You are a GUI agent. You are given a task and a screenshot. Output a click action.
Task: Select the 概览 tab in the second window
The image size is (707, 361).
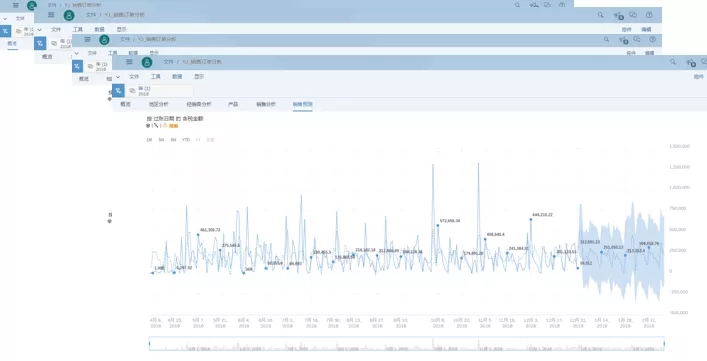47,57
